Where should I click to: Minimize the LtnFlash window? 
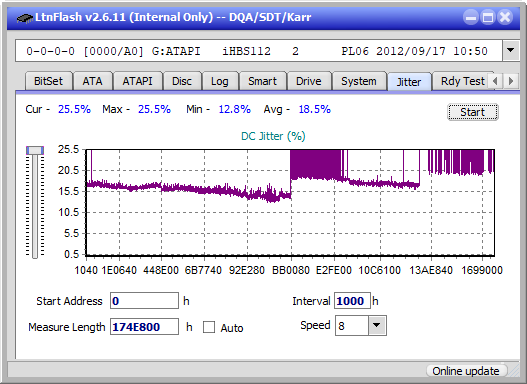[x=471, y=17]
